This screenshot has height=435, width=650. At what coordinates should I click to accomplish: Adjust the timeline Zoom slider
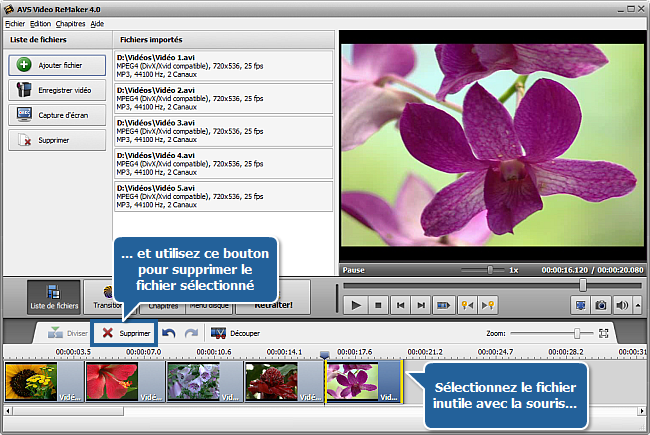[x=576, y=332]
